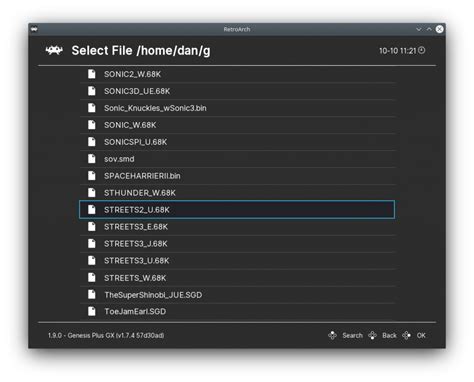The width and height of the screenshot is (474, 382).
Task: Select SPACEHARRIERII.bin entry
Action: click(x=237, y=176)
